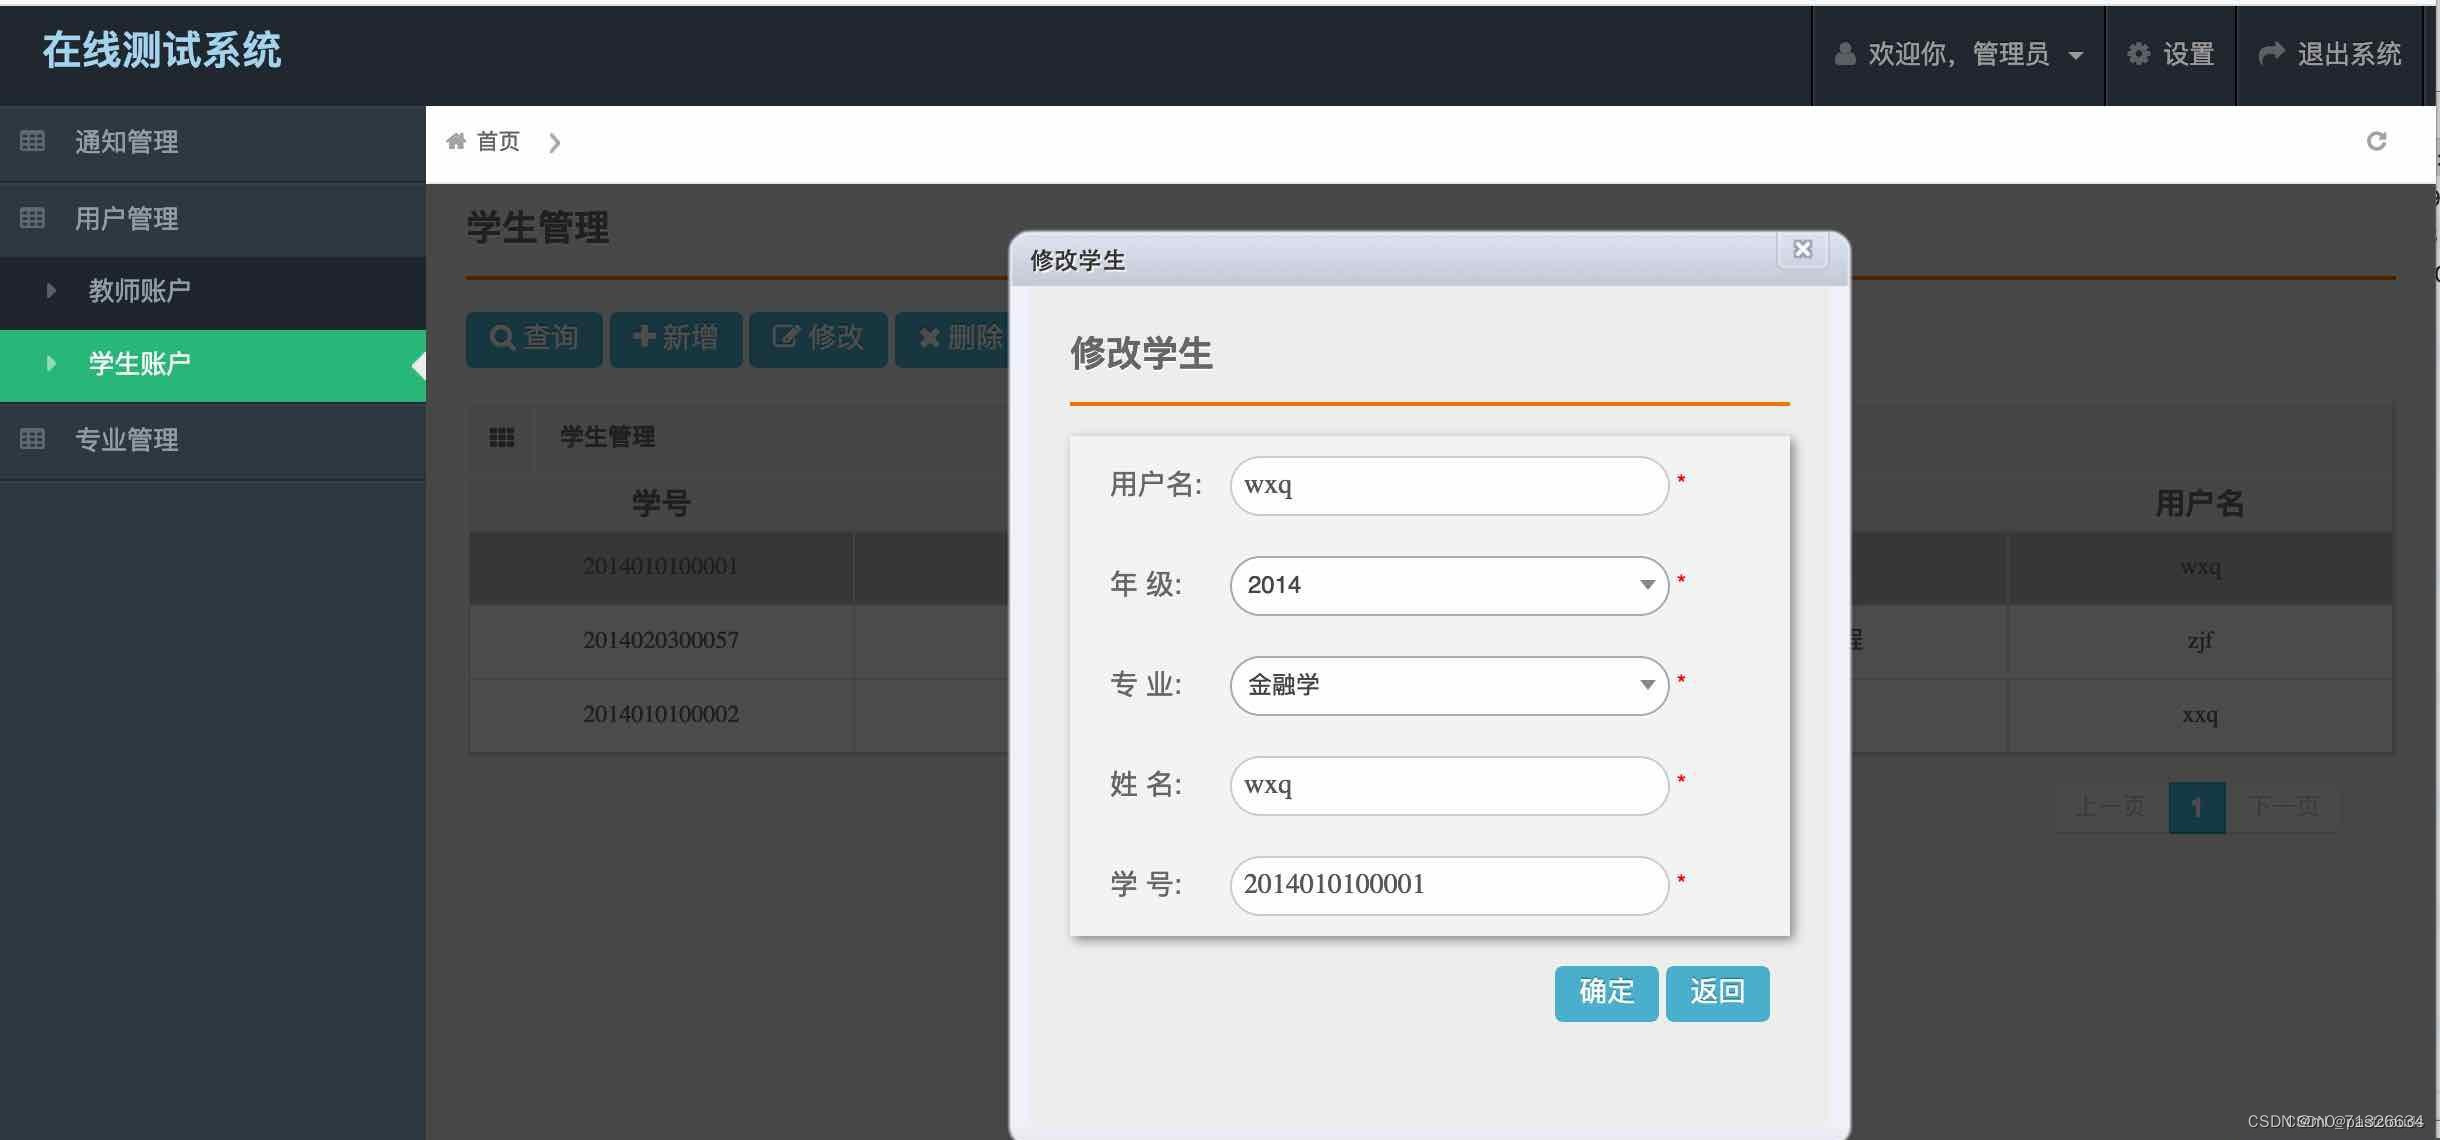
Task: Open the 管理员 user dropdown caret
Action: 2076,55
